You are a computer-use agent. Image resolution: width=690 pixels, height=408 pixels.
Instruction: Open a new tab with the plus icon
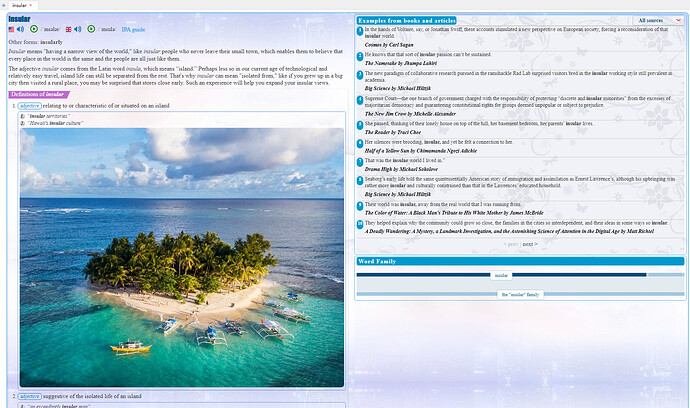coord(4,5)
